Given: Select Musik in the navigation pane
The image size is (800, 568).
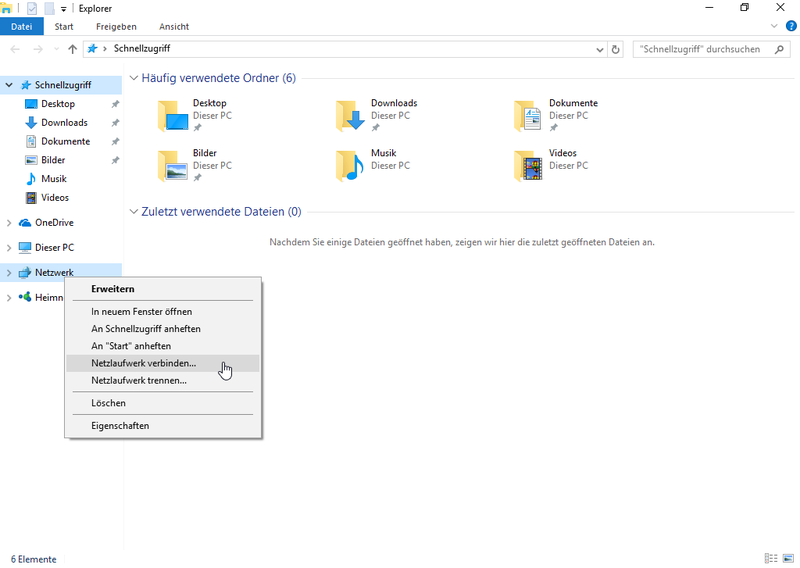Looking at the screenshot, I should pos(54,179).
